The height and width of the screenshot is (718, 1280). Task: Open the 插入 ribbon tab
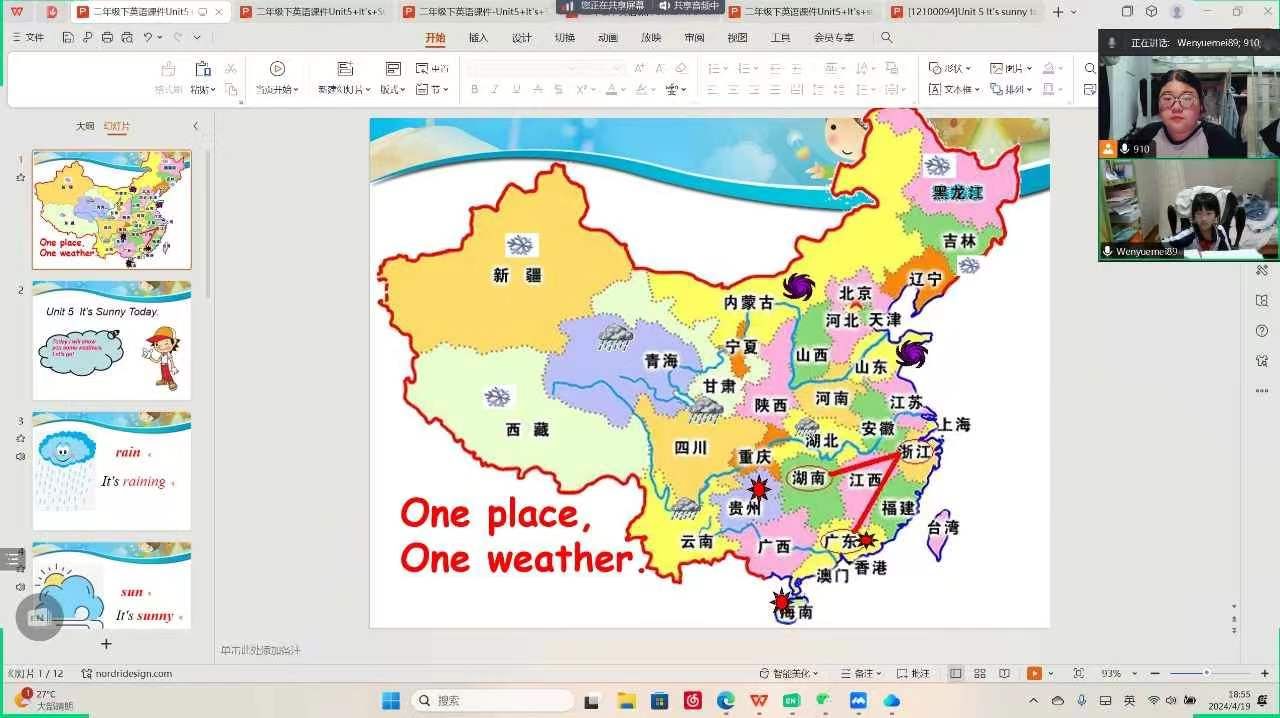(478, 38)
